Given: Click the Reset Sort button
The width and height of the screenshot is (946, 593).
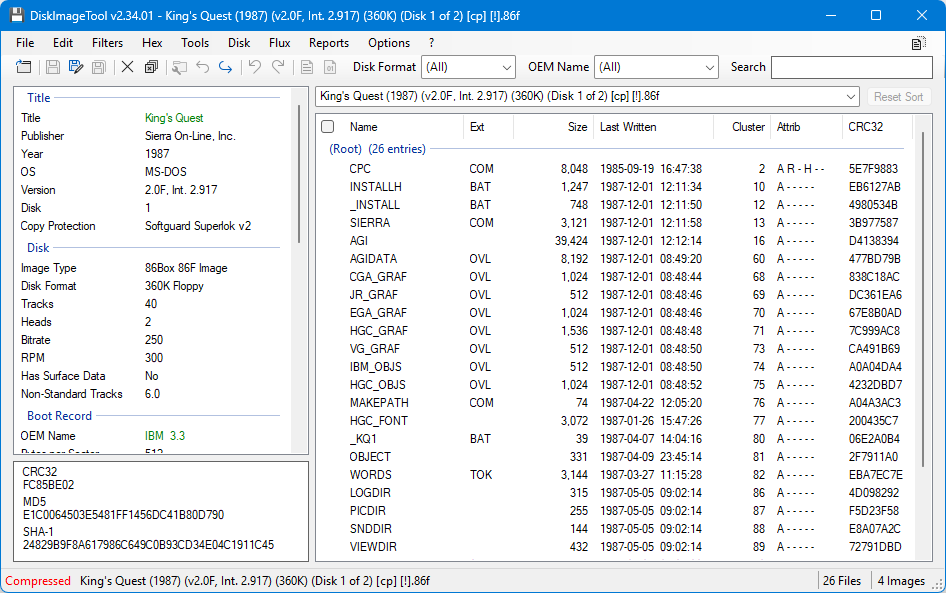Looking at the screenshot, I should pyautogui.click(x=898, y=97).
